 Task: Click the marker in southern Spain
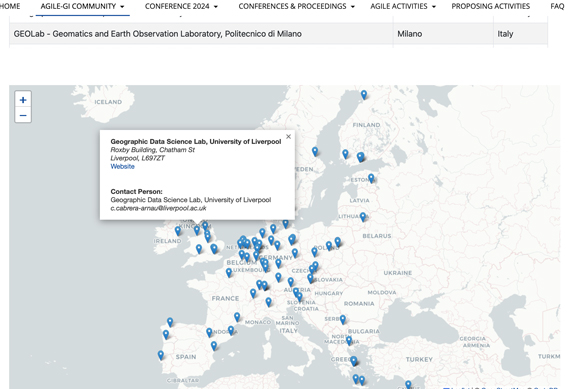click(214, 346)
